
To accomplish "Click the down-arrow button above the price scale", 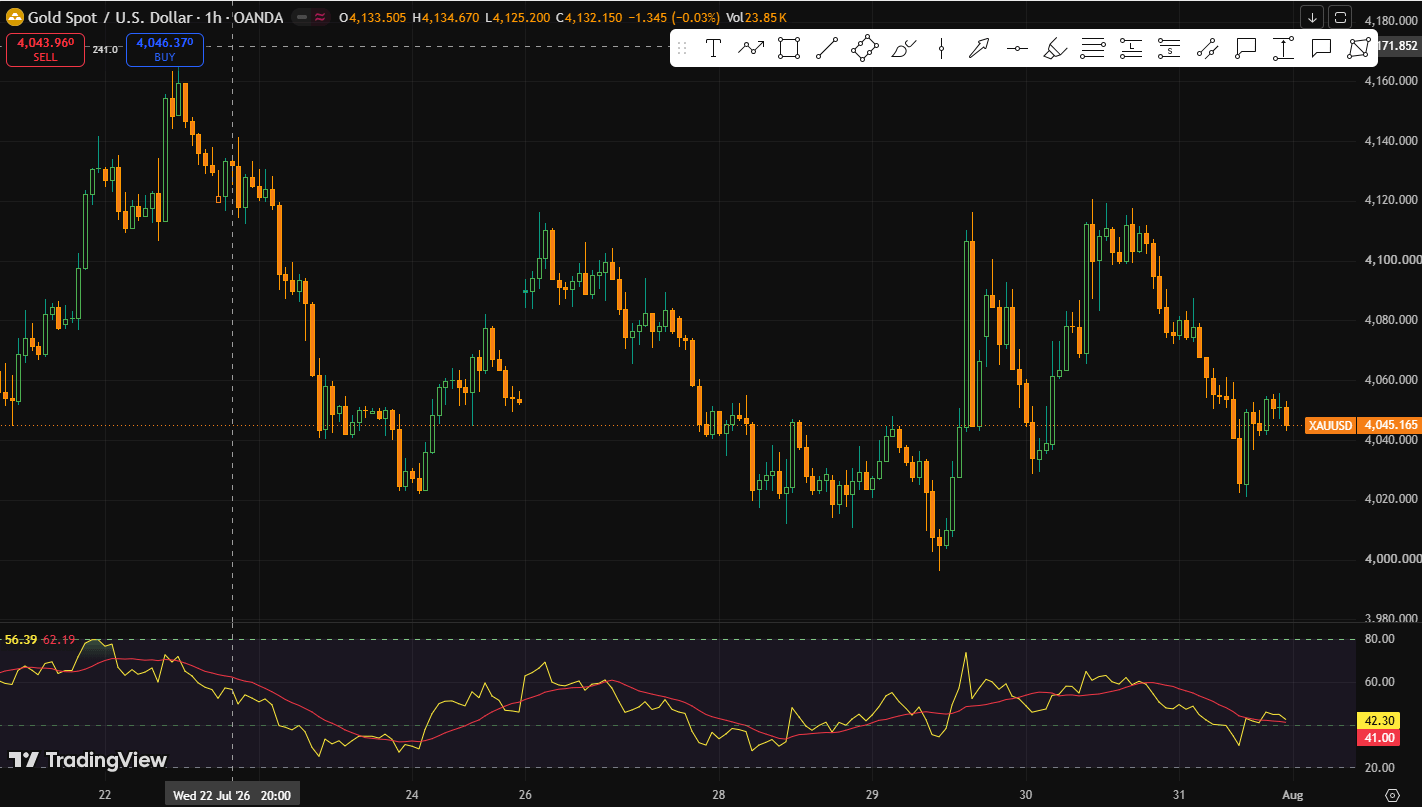I will pyautogui.click(x=1312, y=17).
